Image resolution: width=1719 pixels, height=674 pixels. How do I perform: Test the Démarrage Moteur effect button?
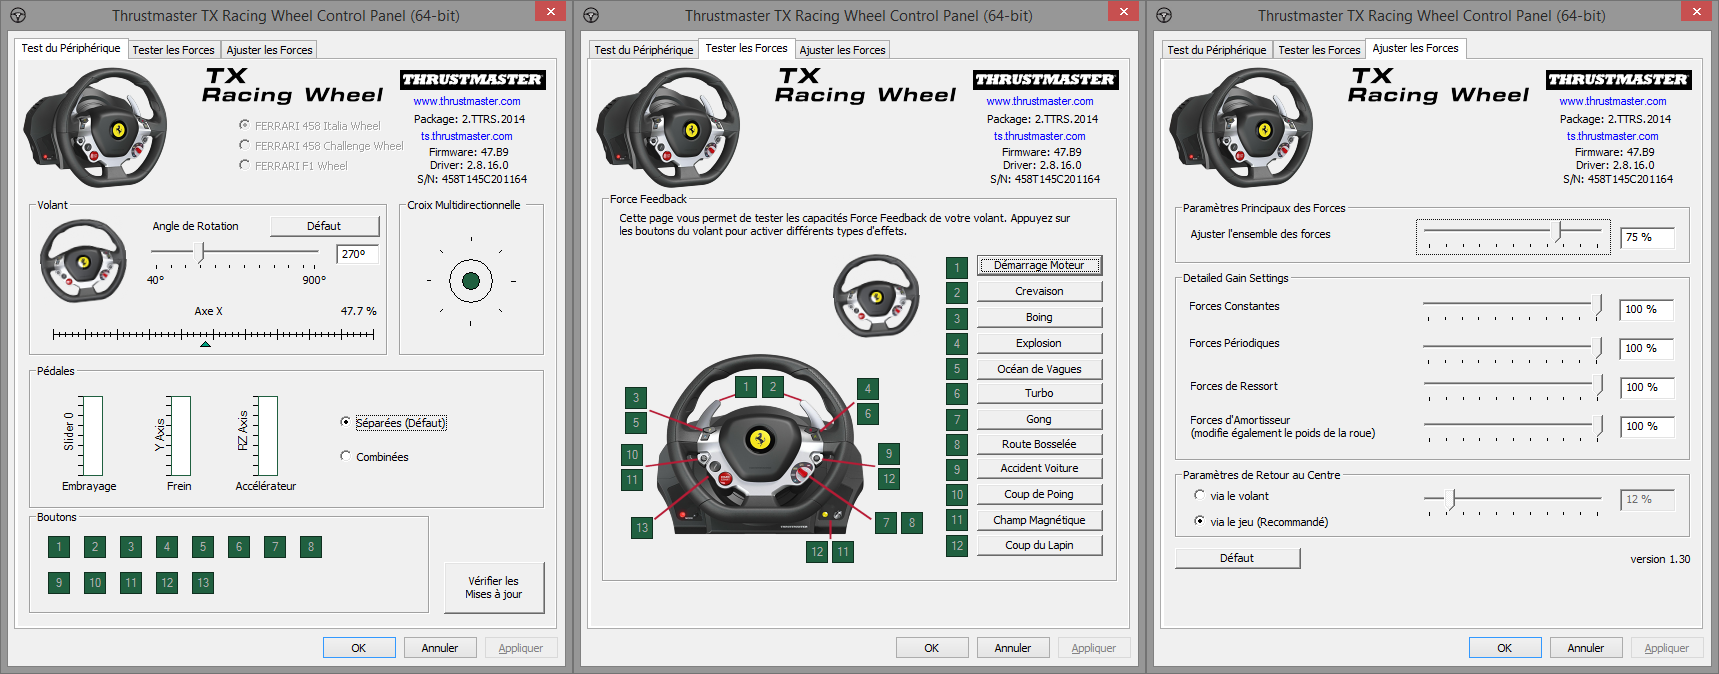(1039, 265)
